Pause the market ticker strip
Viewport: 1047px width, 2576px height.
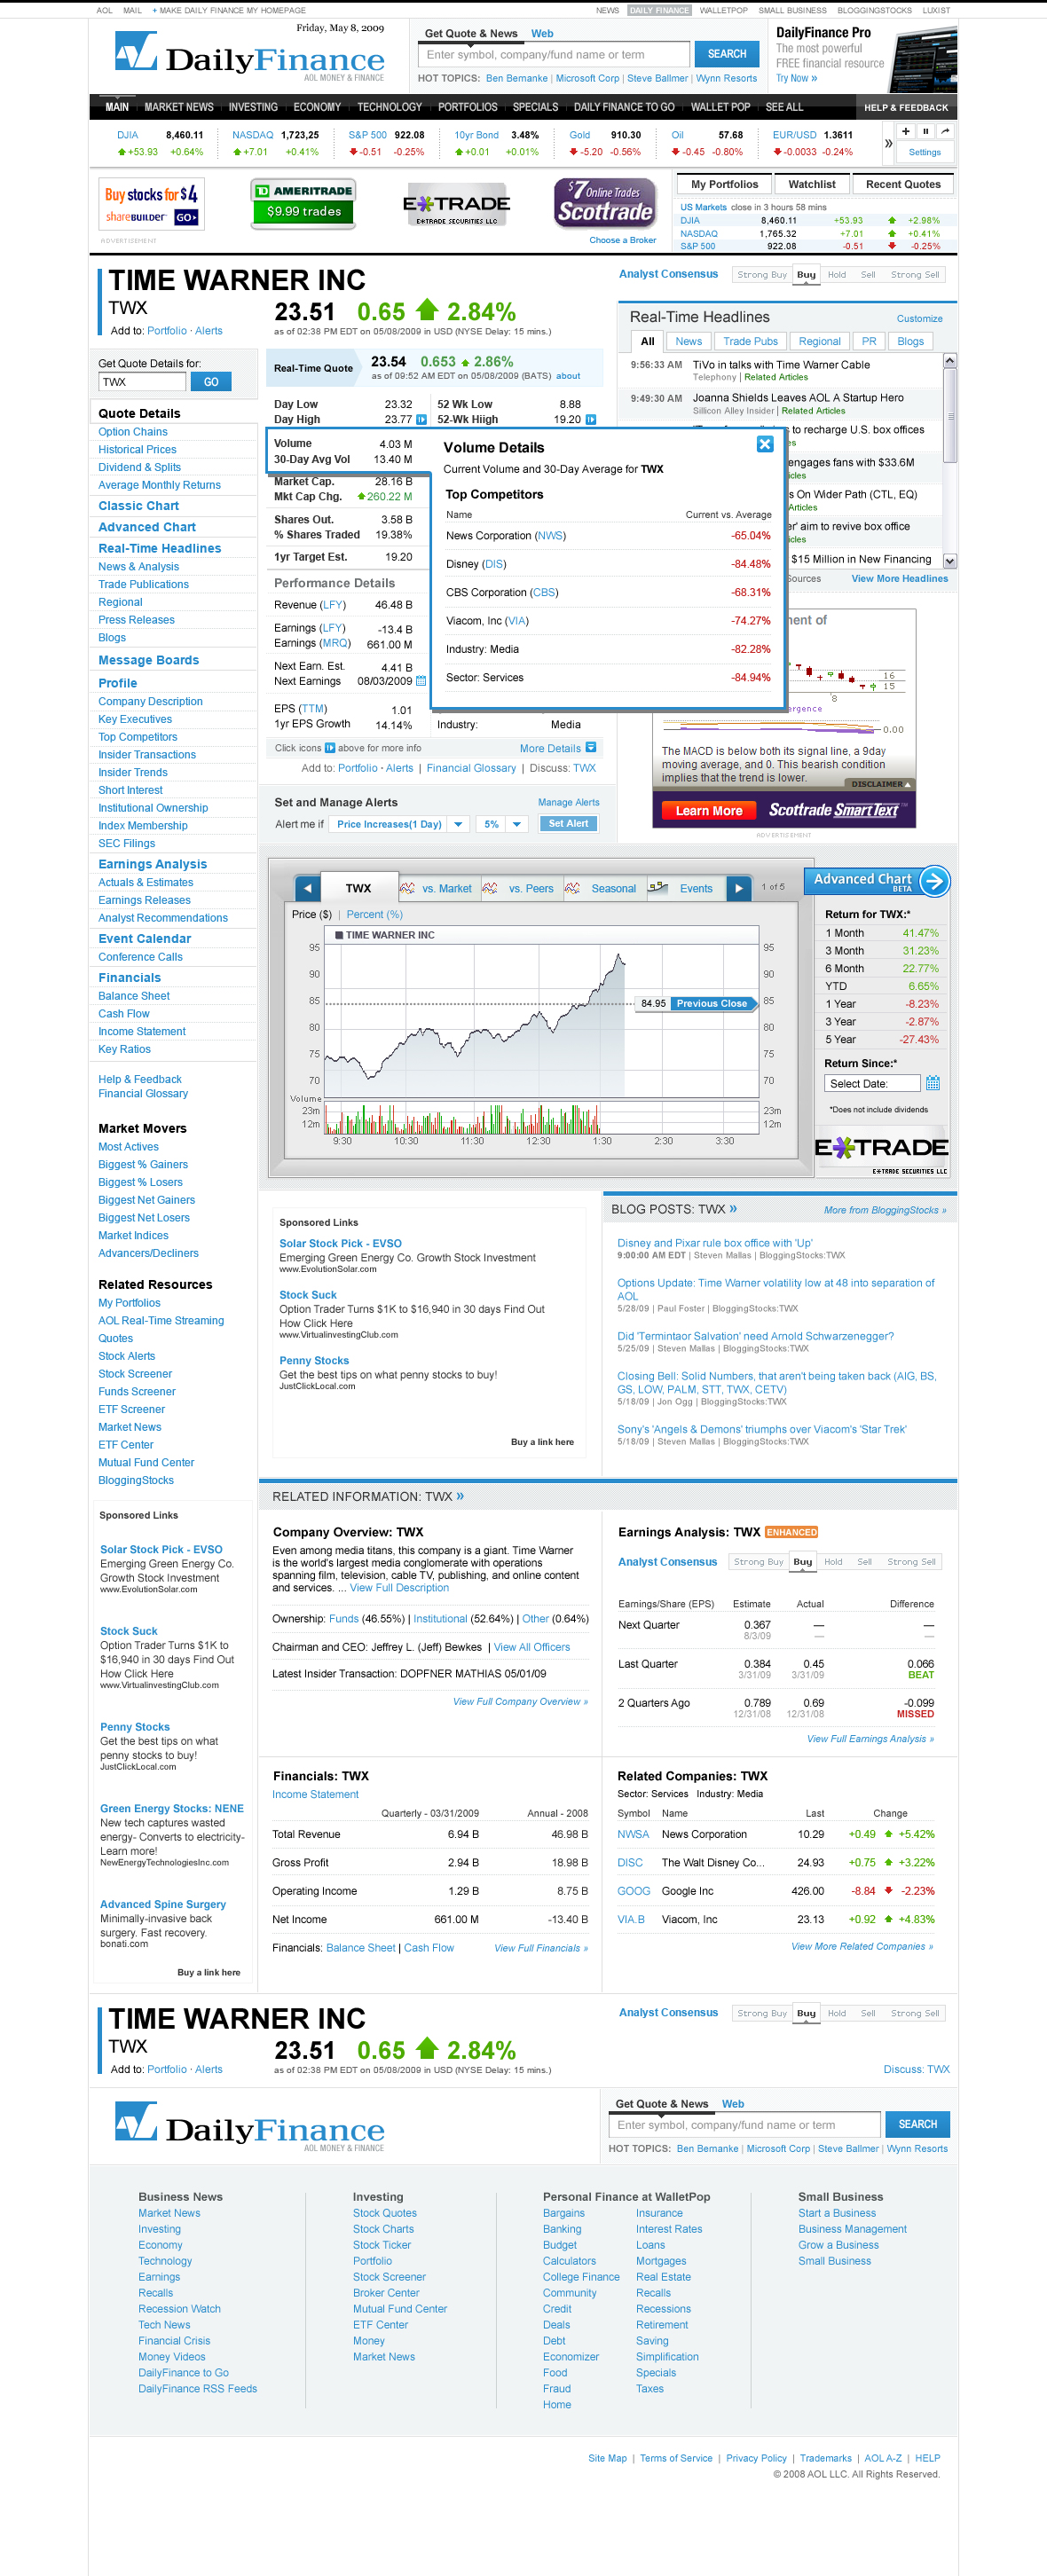point(925,131)
